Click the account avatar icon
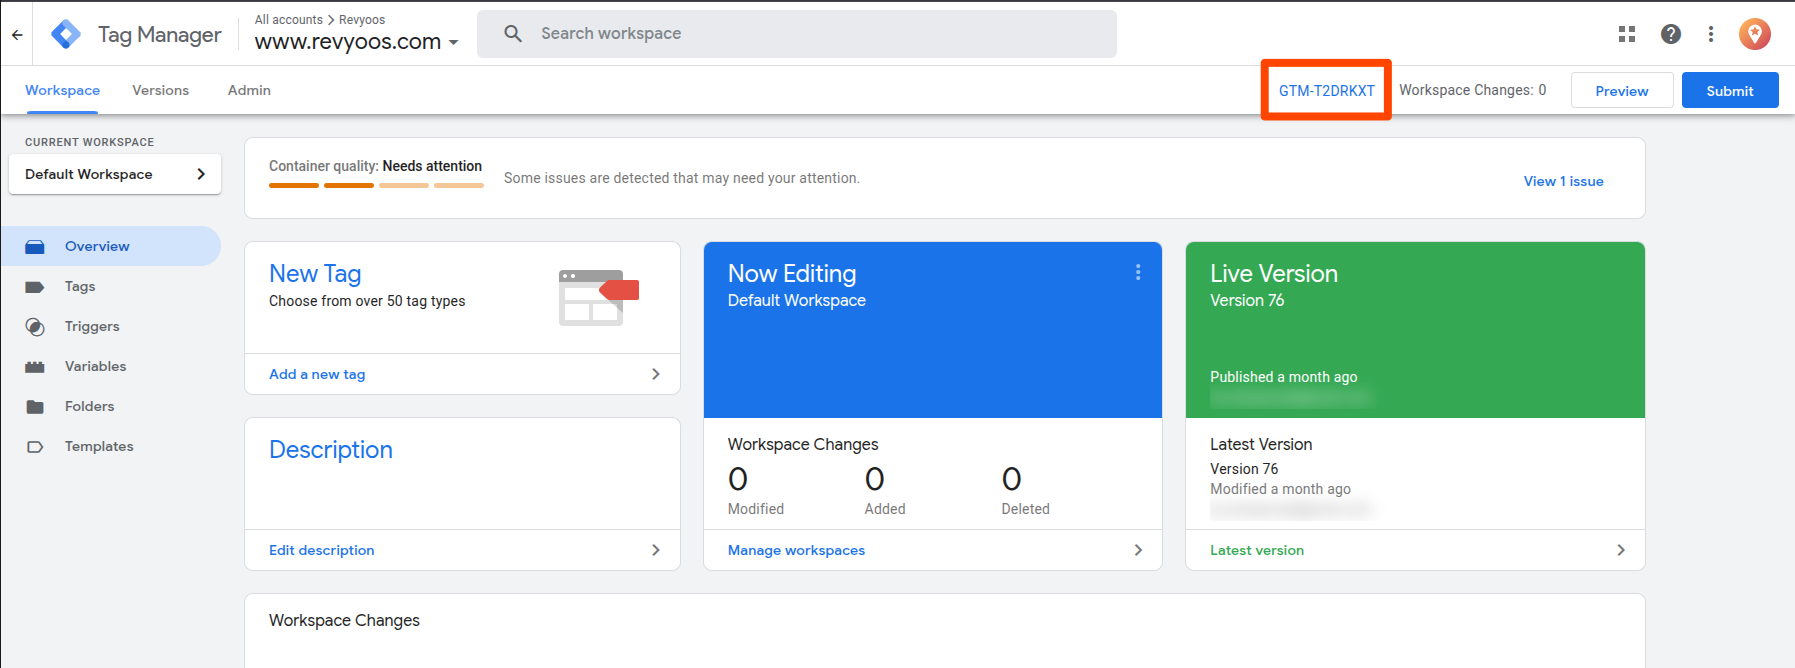This screenshot has height=668, width=1795. (x=1755, y=34)
